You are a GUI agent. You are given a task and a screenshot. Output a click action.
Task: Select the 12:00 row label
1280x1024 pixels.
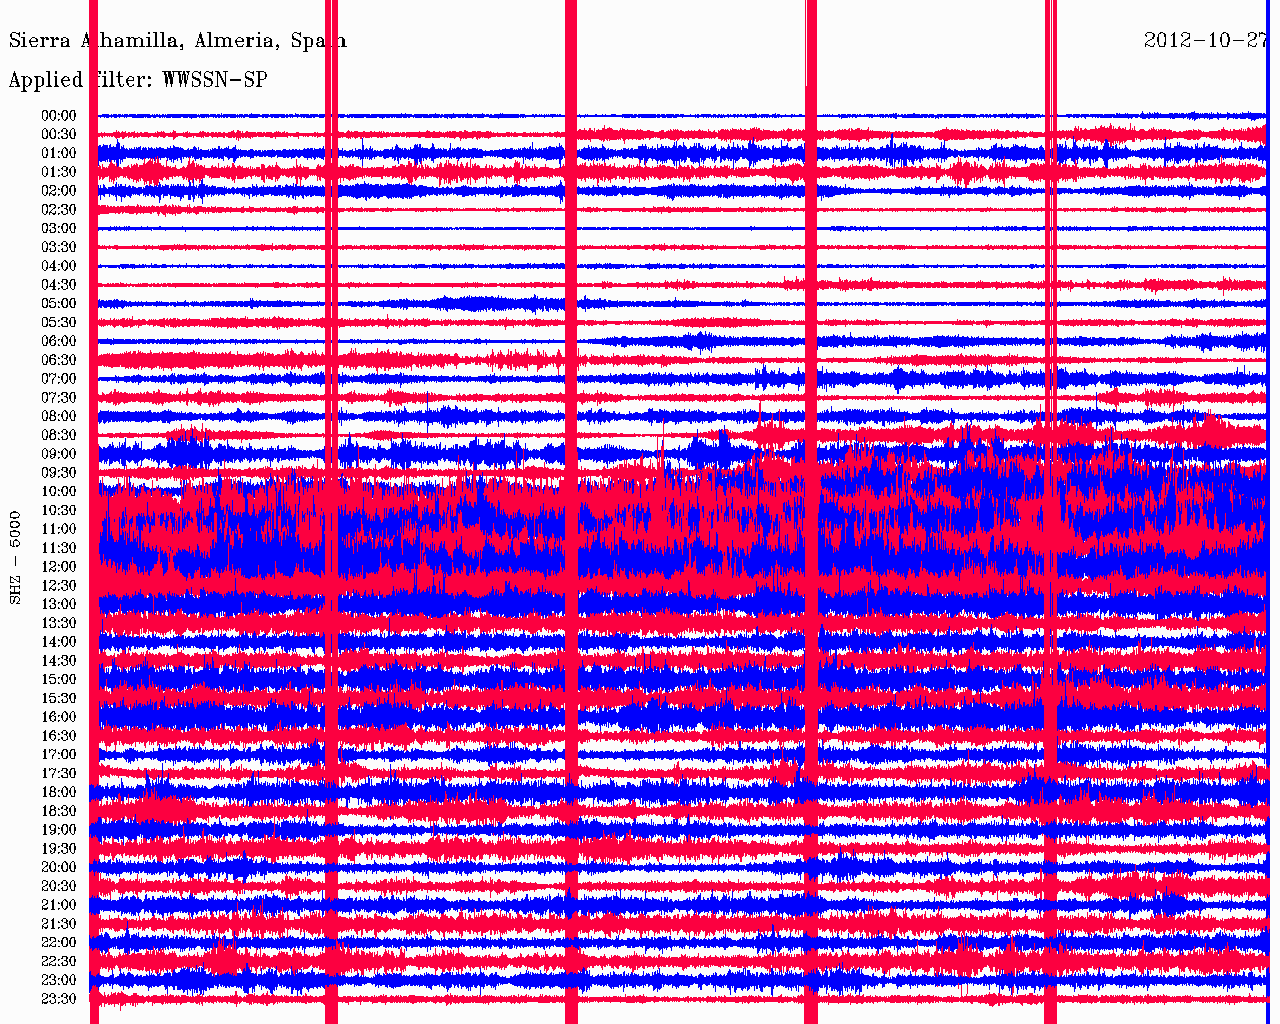point(59,567)
